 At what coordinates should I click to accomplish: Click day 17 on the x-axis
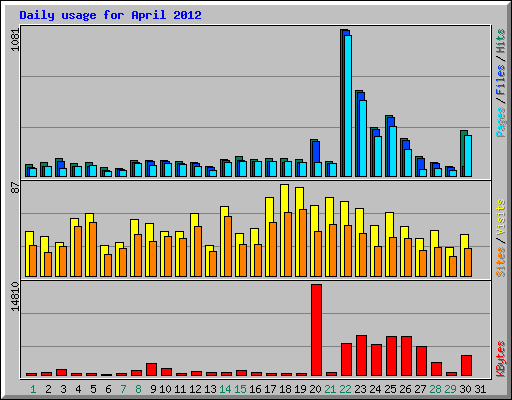(270, 389)
